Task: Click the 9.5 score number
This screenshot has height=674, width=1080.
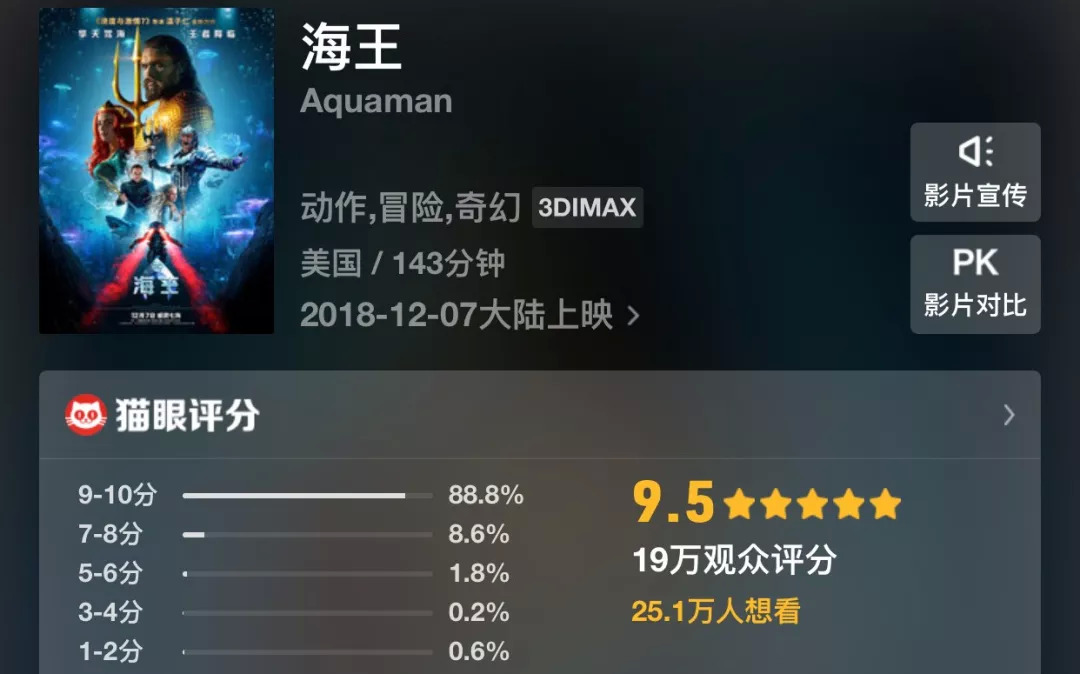Action: [x=674, y=503]
